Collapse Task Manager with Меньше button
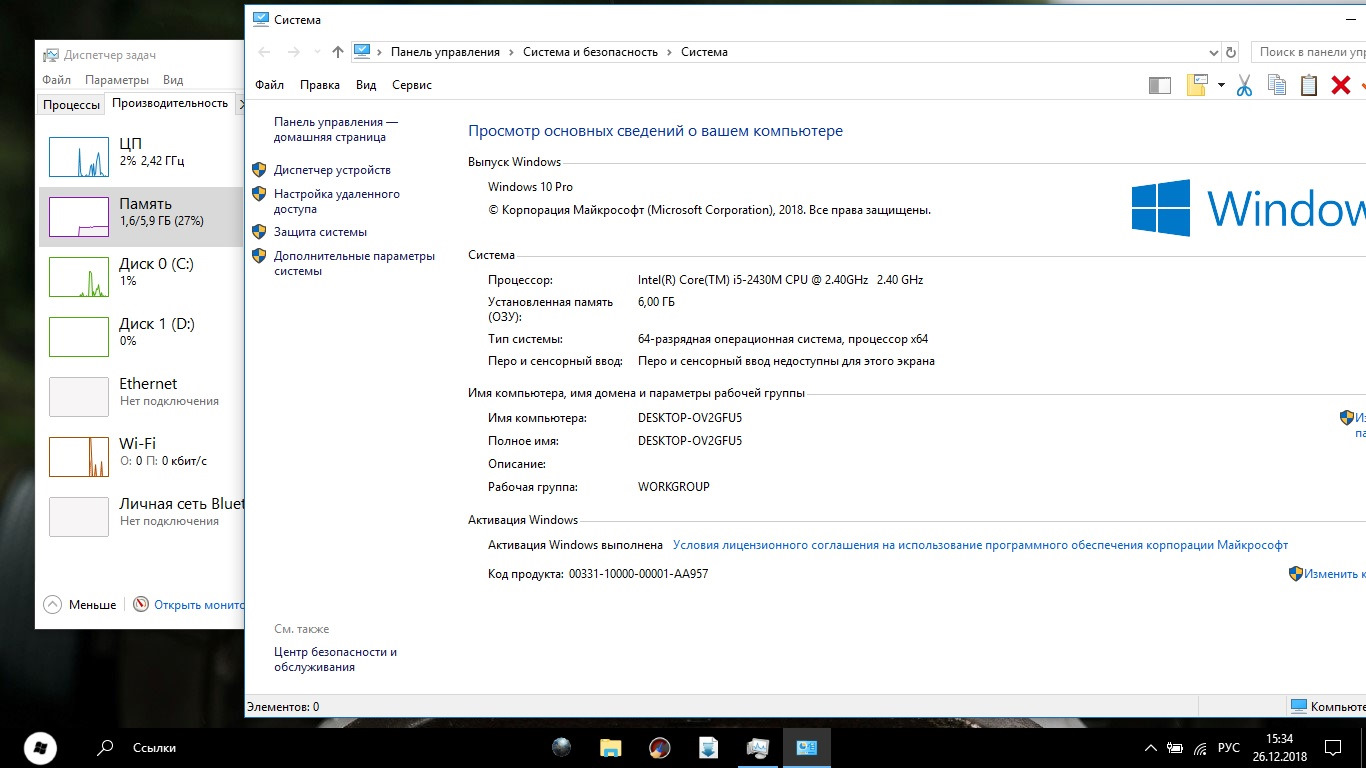The width and height of the screenshot is (1366, 768). click(80, 605)
